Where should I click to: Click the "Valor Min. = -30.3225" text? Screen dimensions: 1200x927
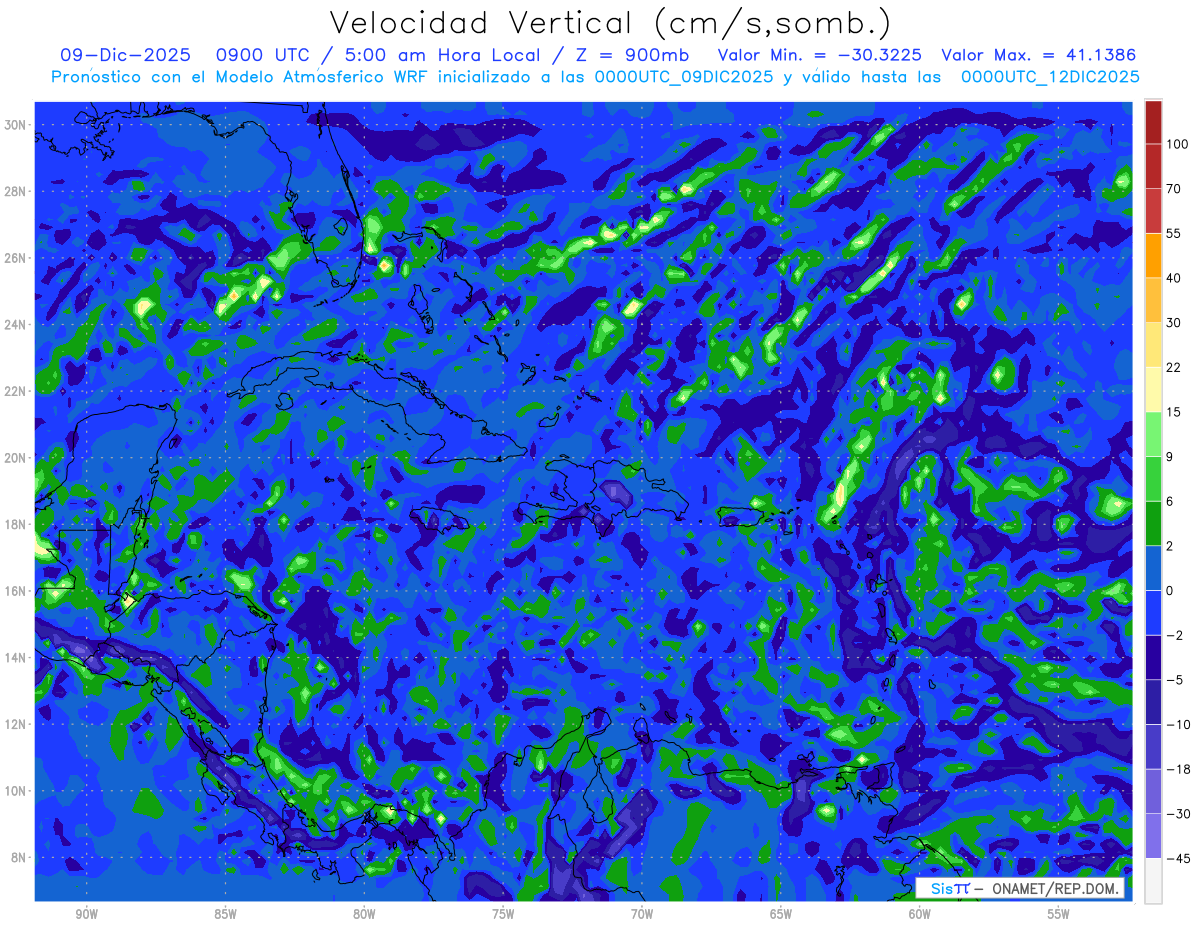click(820, 55)
